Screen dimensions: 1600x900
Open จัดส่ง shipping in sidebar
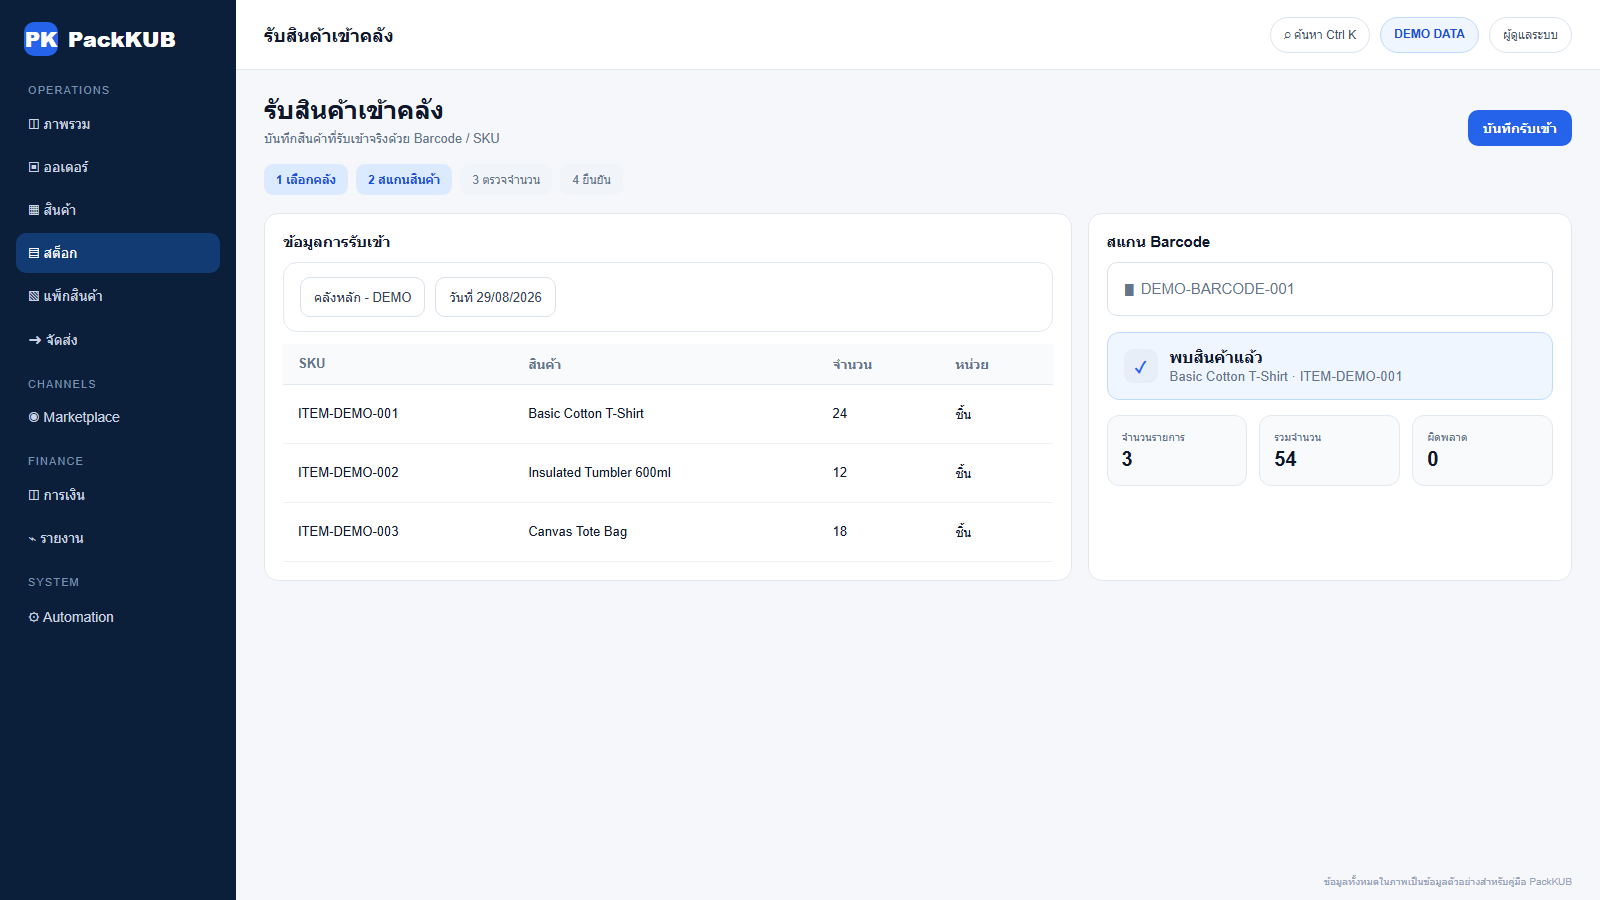[118, 340]
